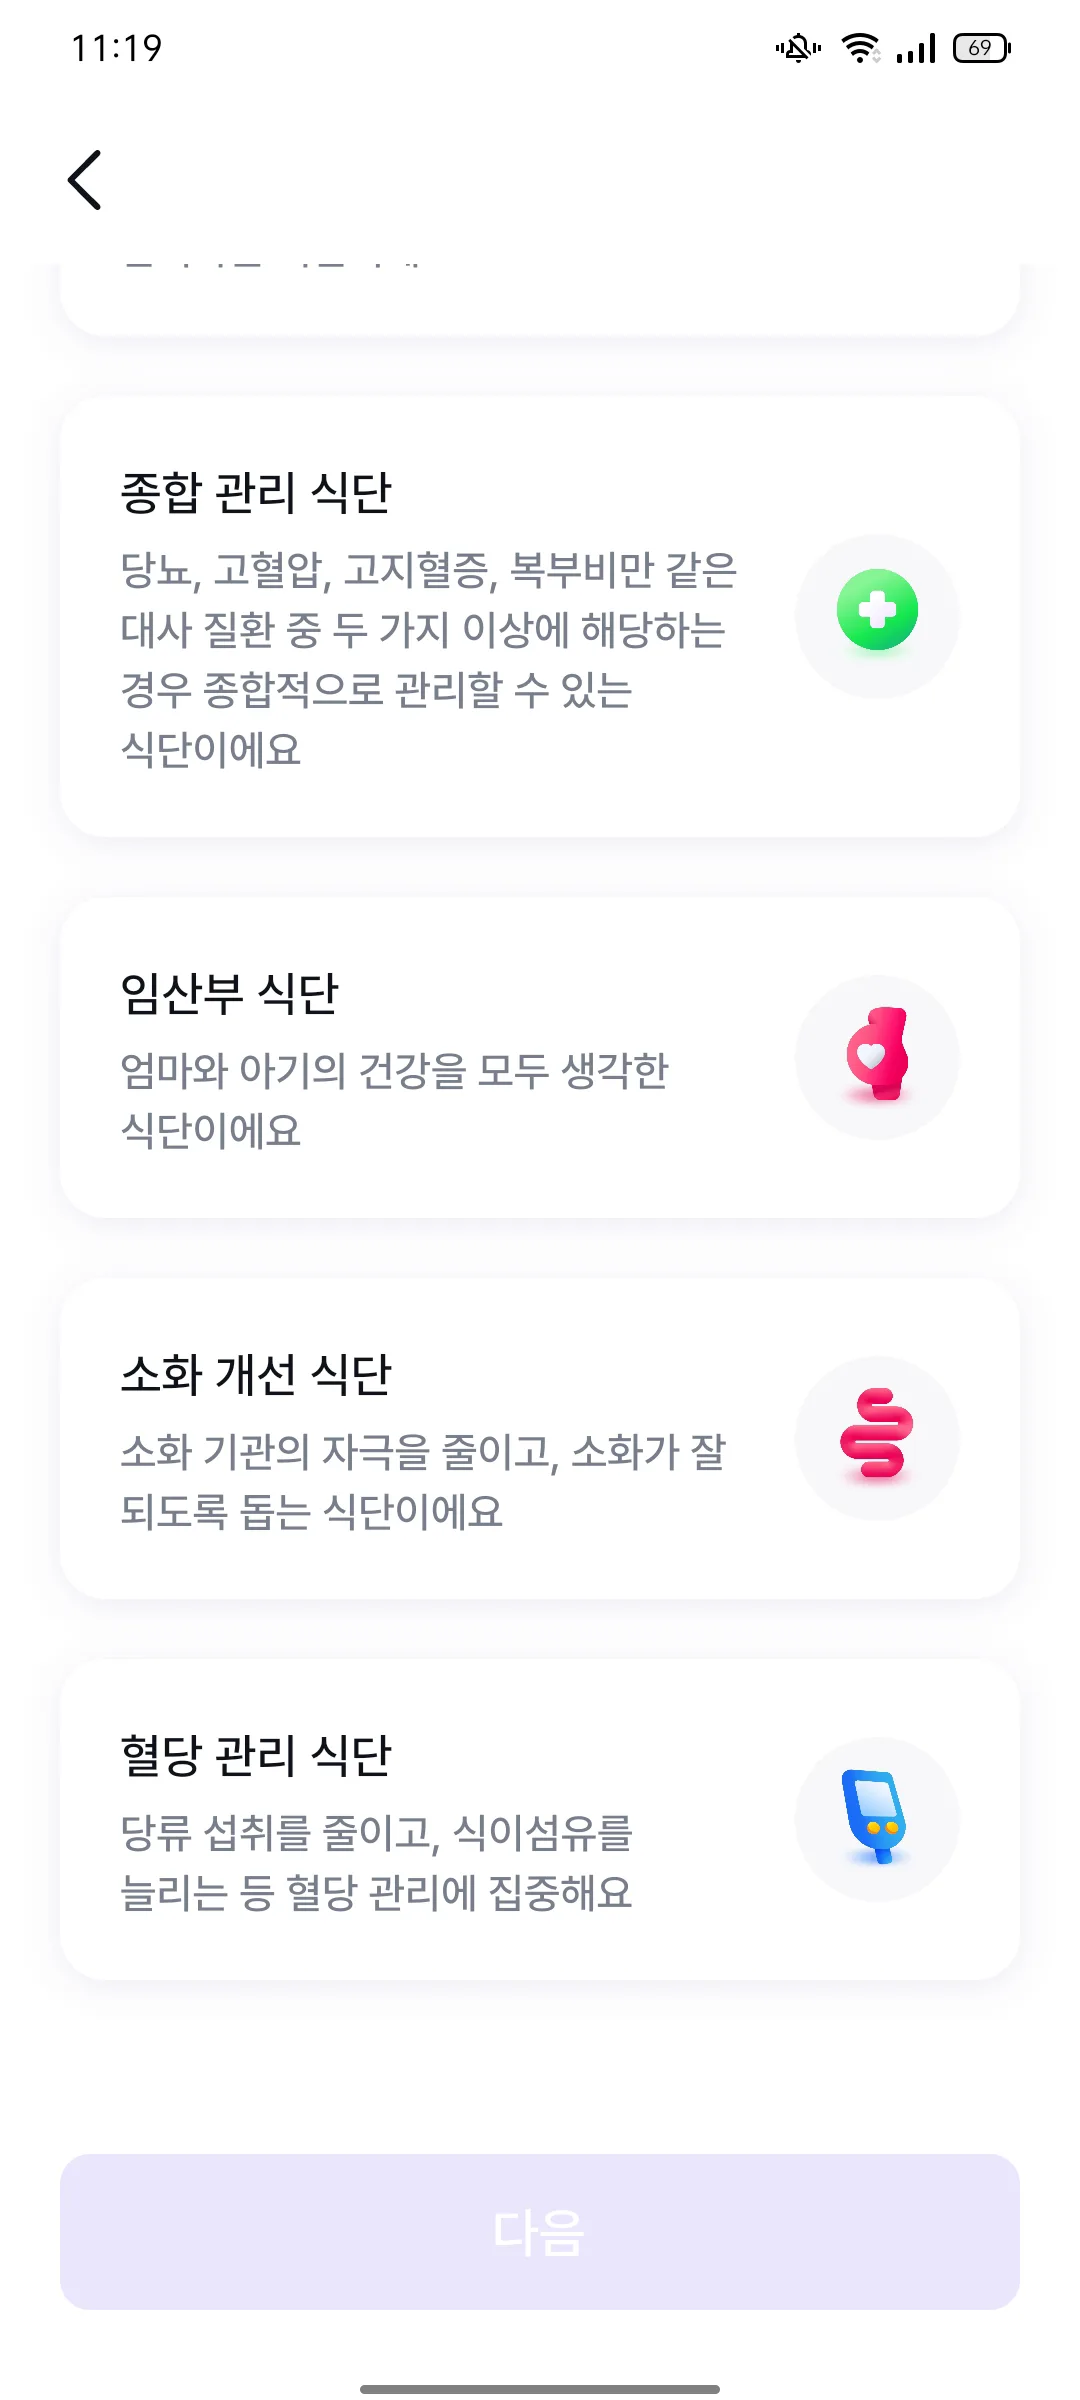Tap the battery indicator showing 69
Screen dimensions: 1080x2400
pyautogui.click(x=982, y=48)
